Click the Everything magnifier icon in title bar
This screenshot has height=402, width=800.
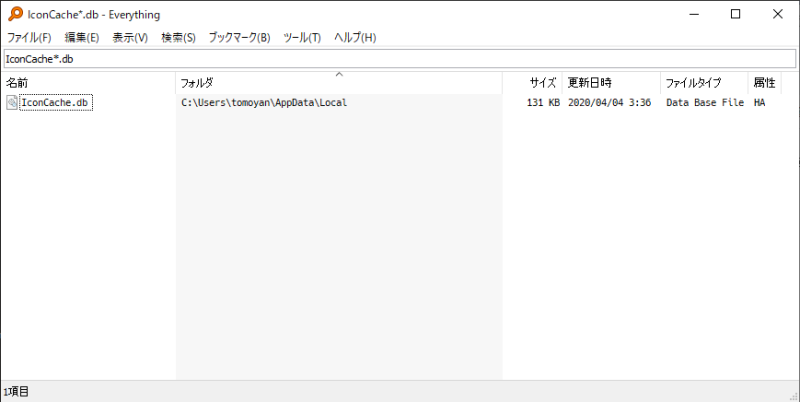15,14
